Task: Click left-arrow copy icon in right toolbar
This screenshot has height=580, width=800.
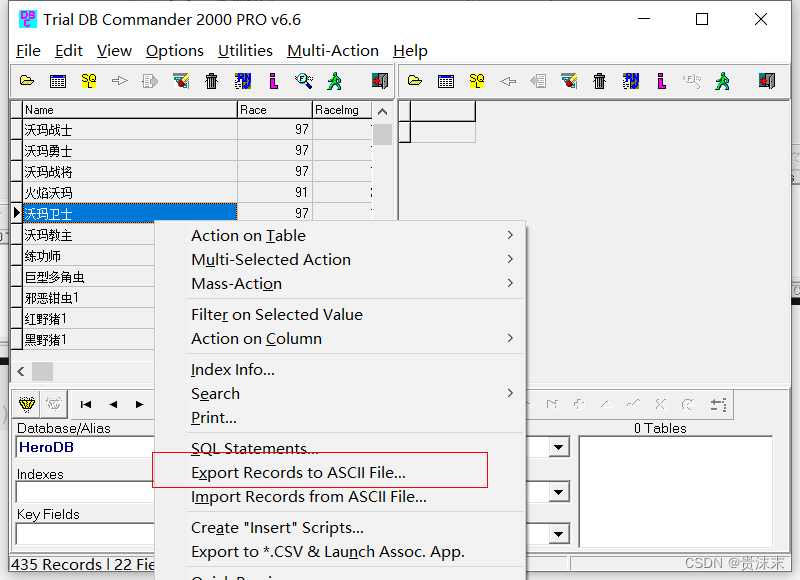Action: pos(508,81)
